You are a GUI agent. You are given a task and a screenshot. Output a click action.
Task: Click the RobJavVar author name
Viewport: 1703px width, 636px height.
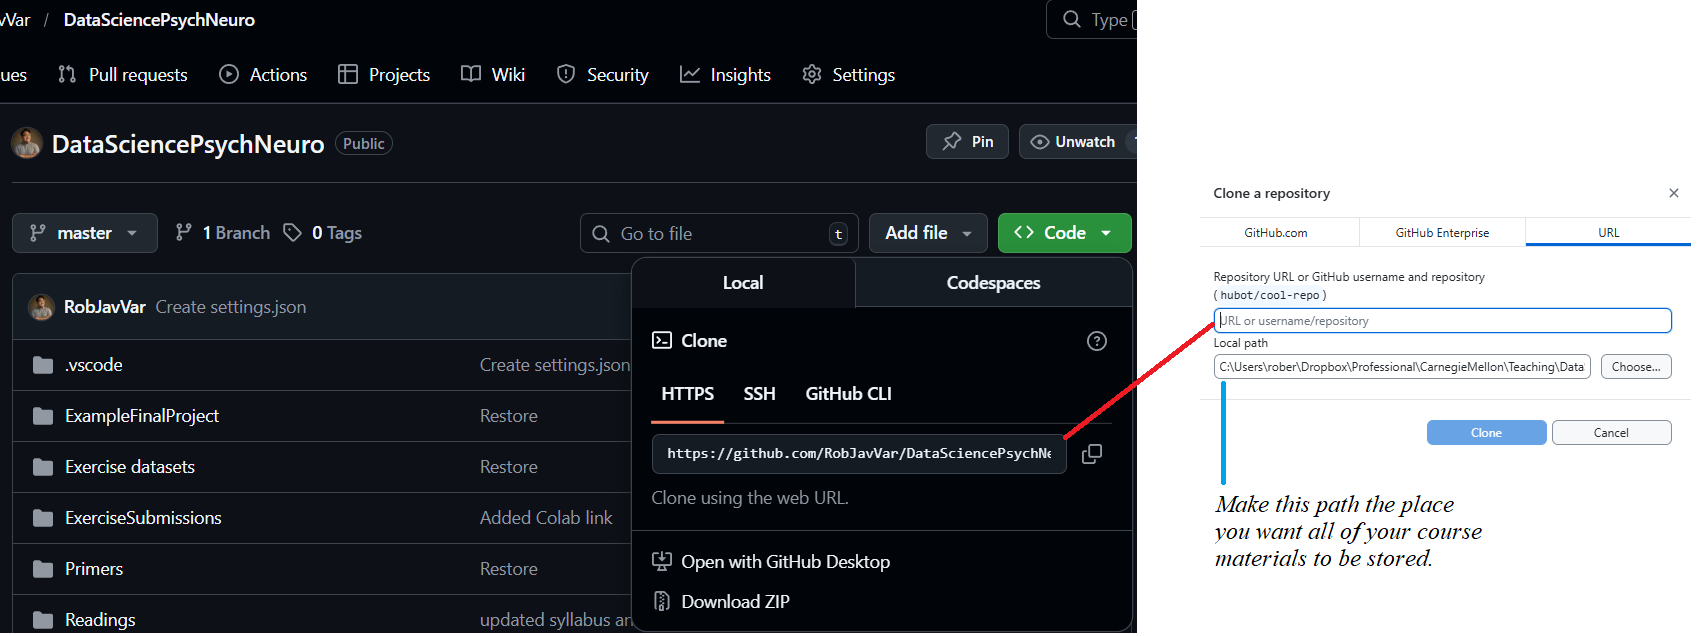pos(105,307)
